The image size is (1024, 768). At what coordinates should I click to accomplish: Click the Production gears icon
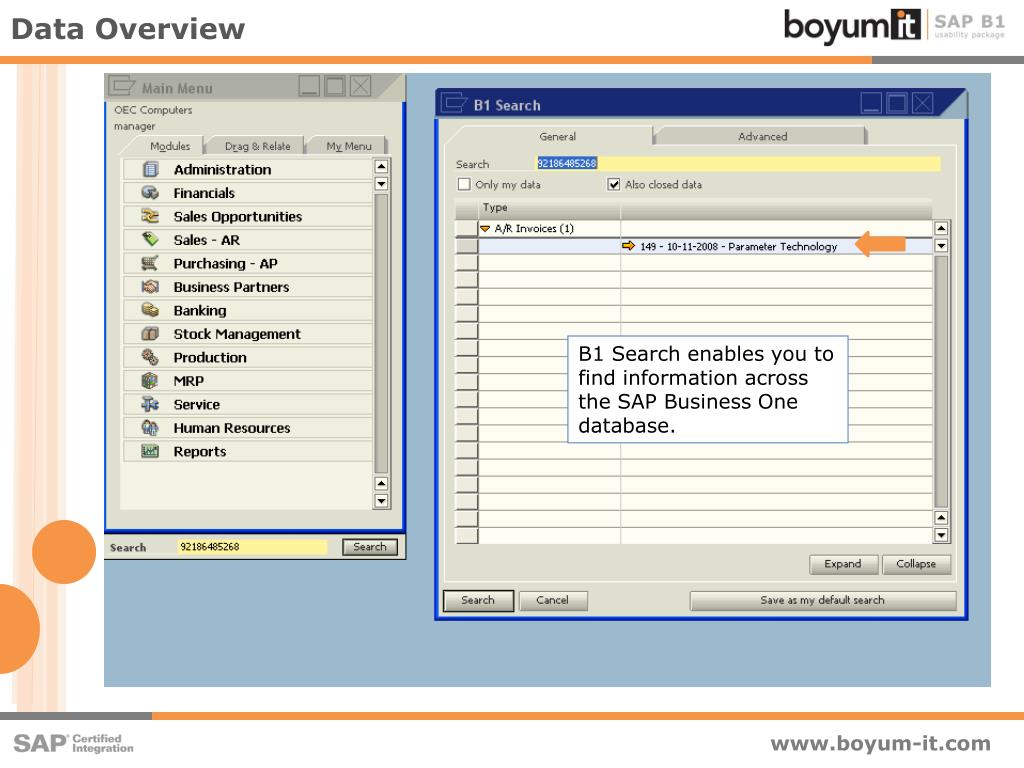coord(150,357)
